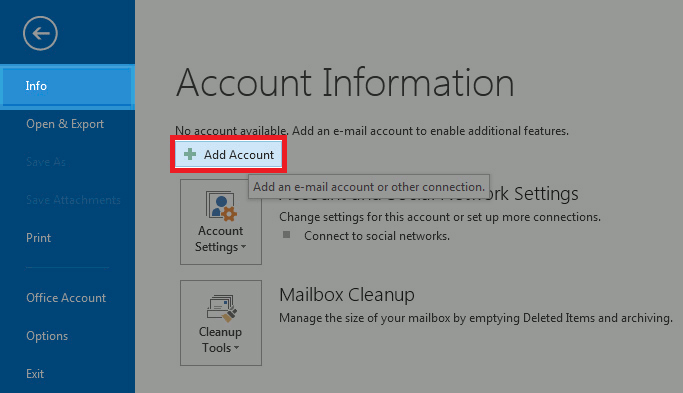This screenshot has width=683, height=393.
Task: Exit Outlook from the sidebar
Action: [35, 374]
